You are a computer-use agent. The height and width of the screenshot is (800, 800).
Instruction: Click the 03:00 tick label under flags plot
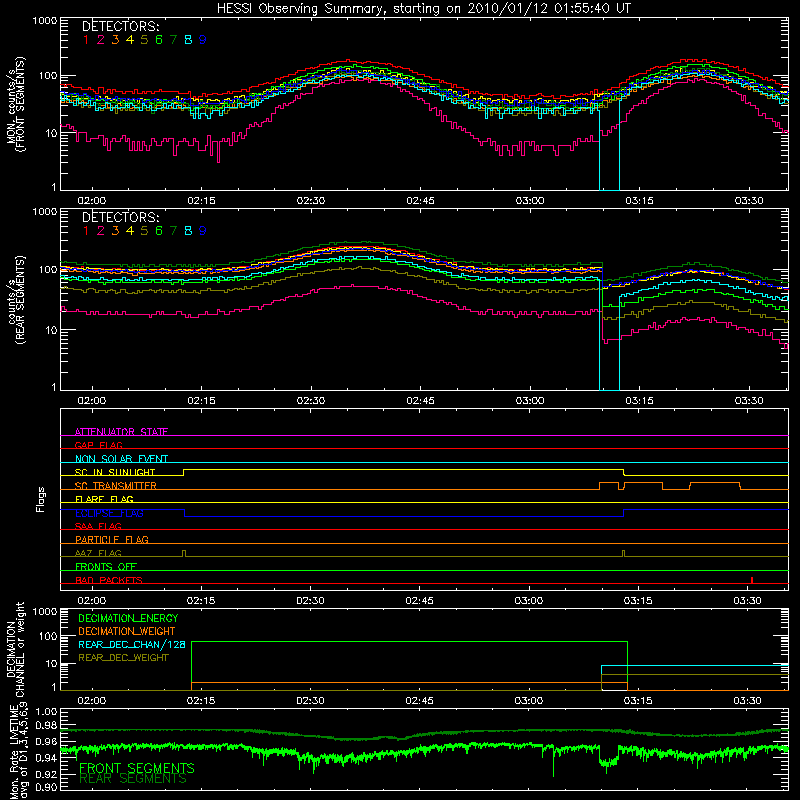point(529,601)
